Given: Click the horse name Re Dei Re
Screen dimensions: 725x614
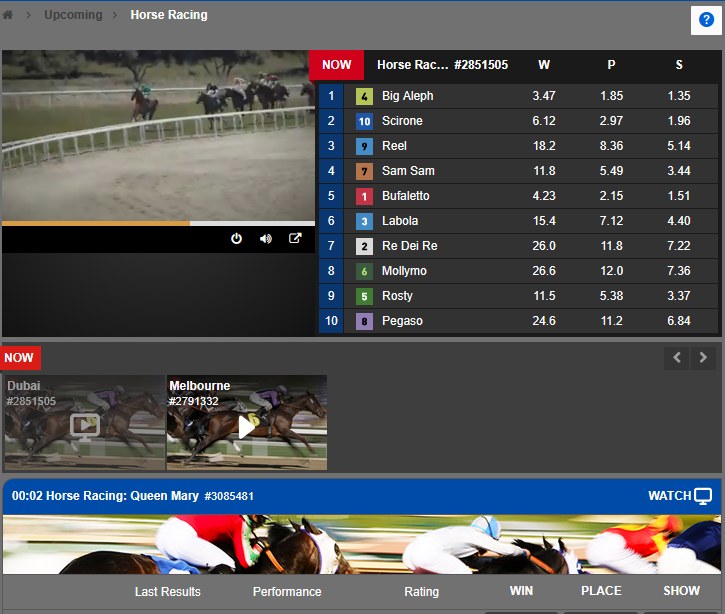Looking at the screenshot, I should 409,246.
